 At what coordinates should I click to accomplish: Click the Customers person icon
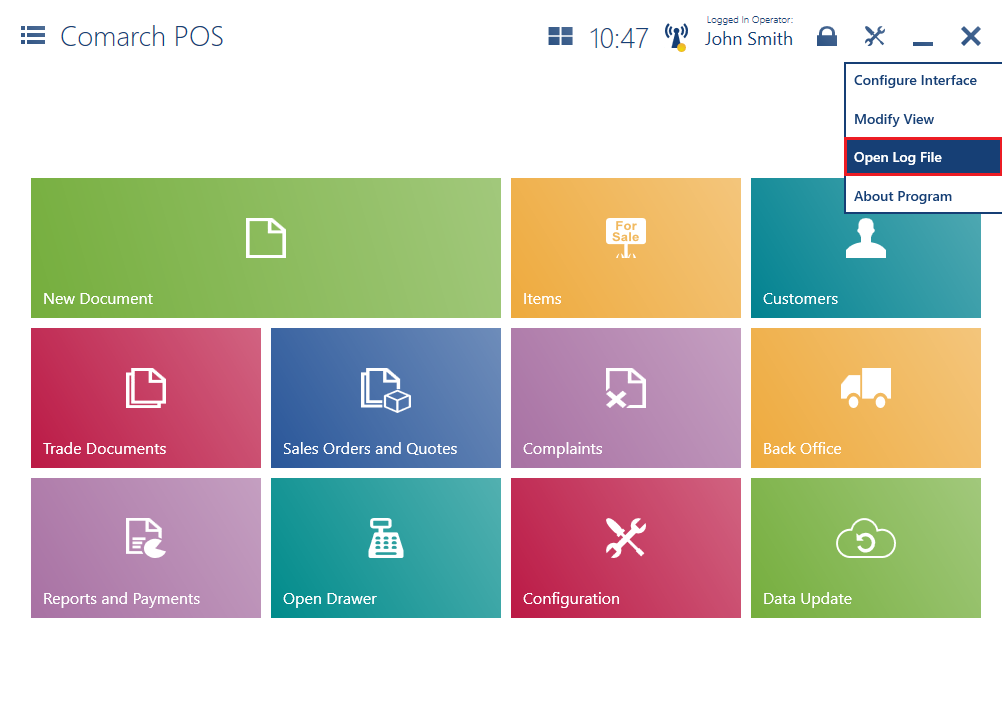(865, 238)
